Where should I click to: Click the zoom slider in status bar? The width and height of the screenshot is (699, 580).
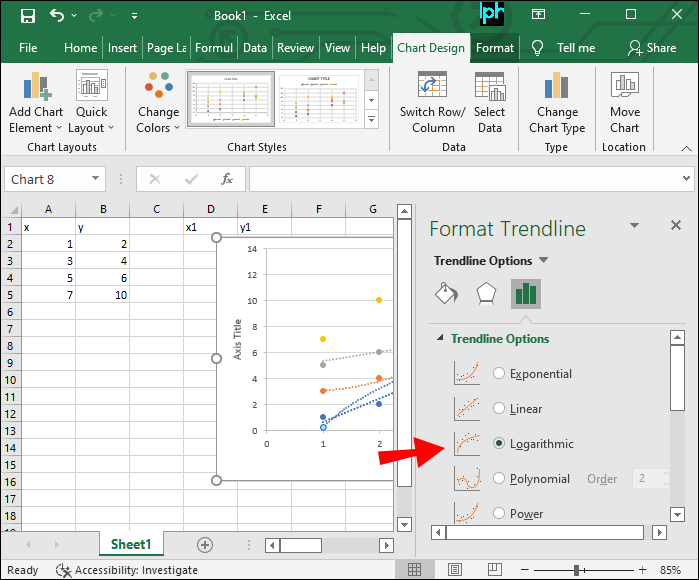tap(577, 570)
